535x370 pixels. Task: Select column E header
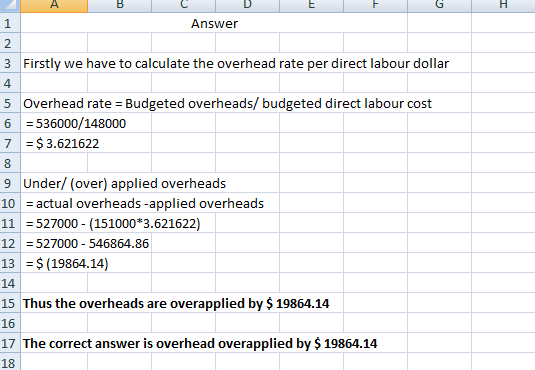coord(312,6)
